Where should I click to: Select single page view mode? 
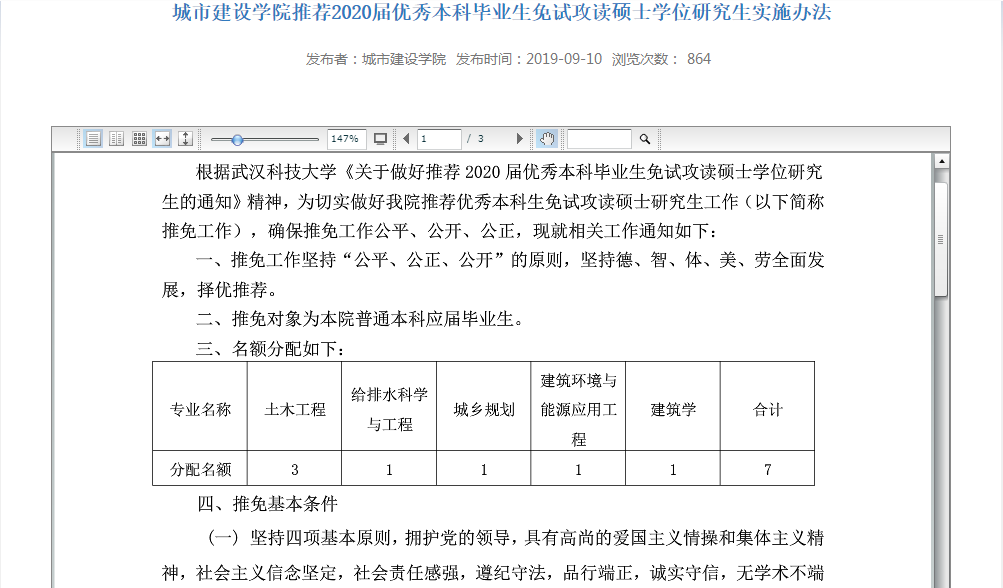coord(93,139)
